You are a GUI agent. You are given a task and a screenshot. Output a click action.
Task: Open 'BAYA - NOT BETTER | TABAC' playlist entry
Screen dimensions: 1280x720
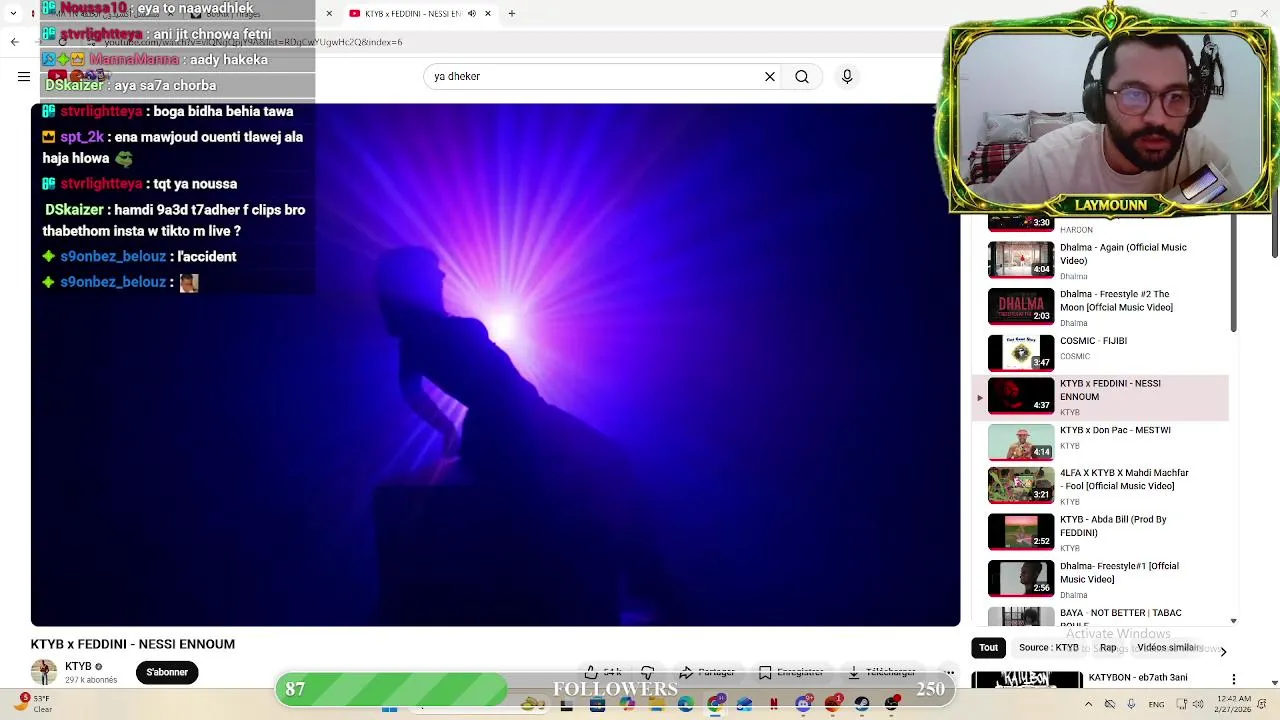(x=1100, y=617)
